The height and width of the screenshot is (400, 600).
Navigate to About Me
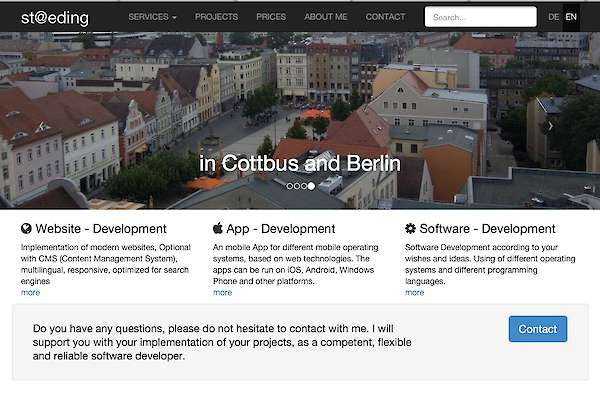point(326,17)
